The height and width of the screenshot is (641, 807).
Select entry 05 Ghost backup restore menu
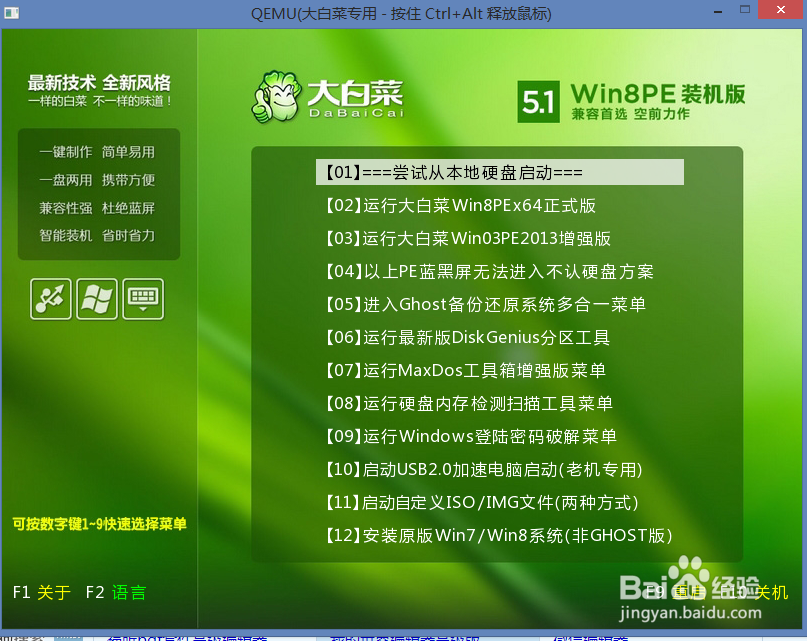(485, 304)
